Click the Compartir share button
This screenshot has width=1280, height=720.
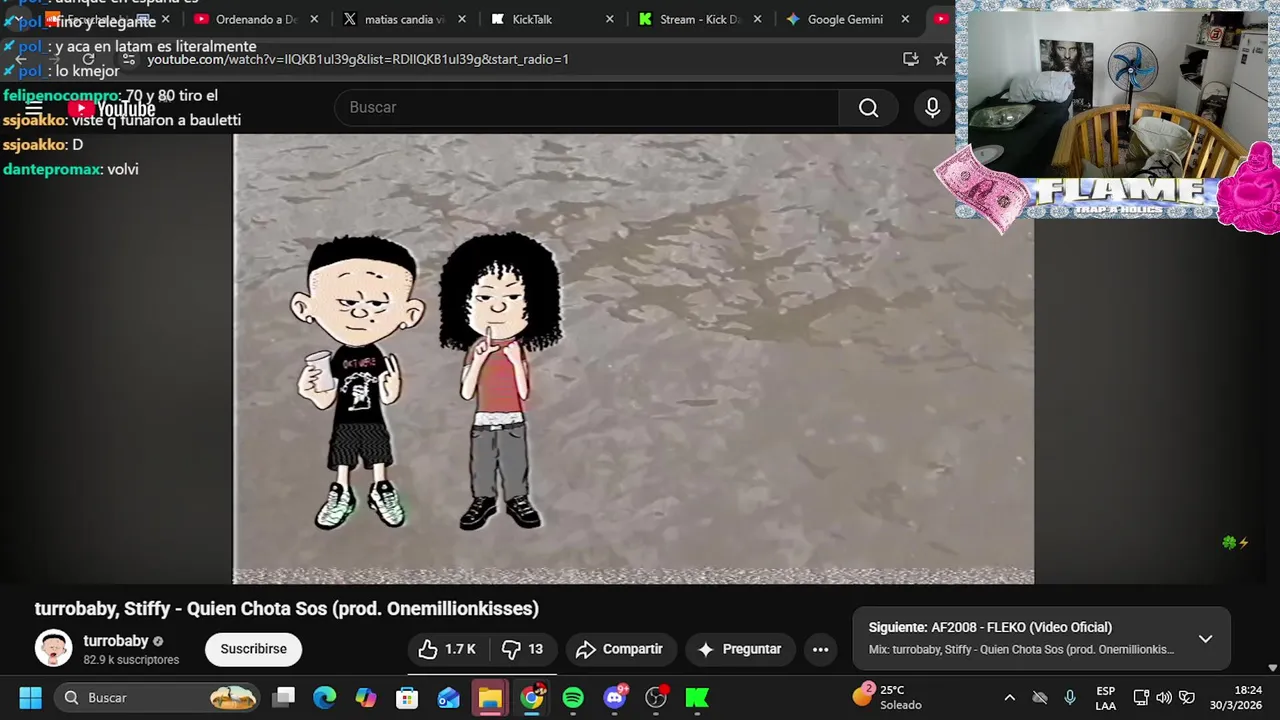[x=621, y=649]
